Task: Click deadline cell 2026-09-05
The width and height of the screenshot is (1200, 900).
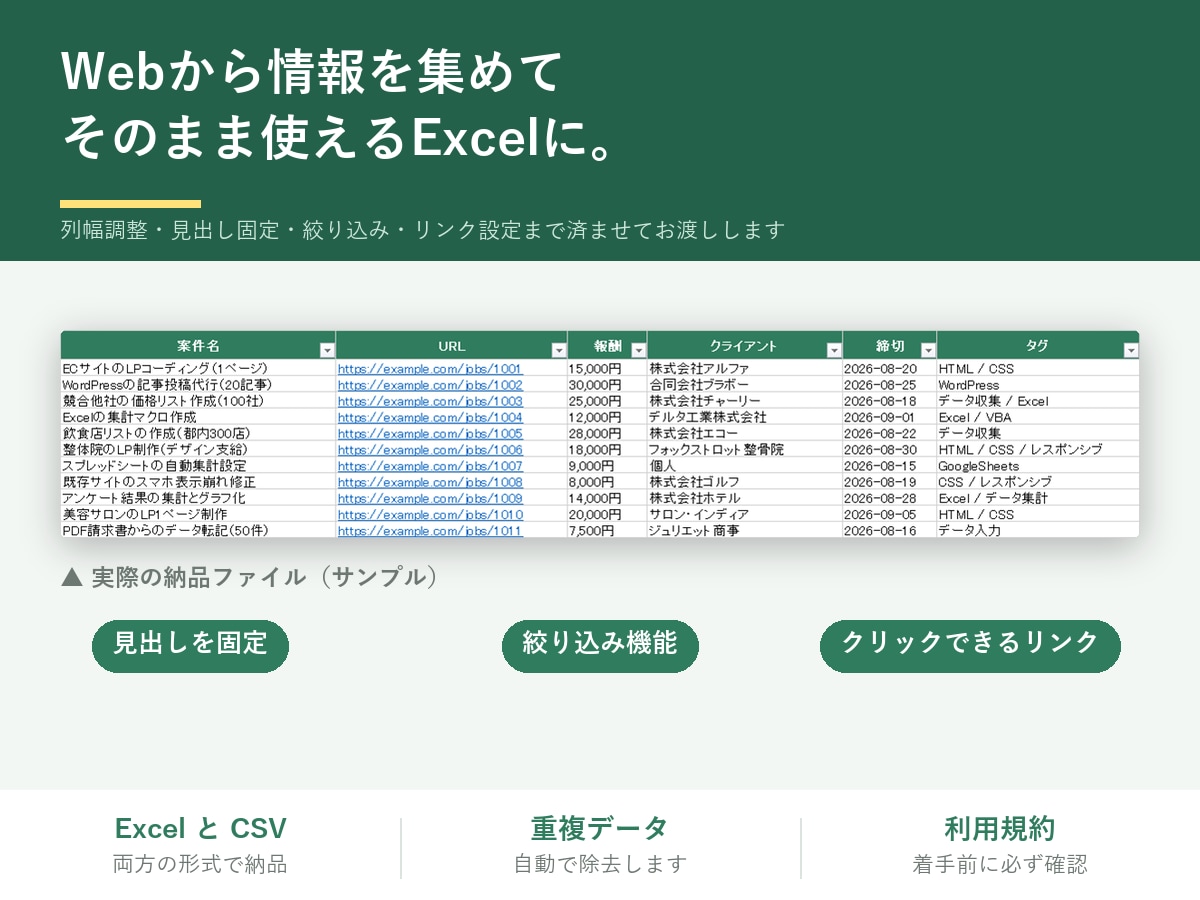Action: pos(890,515)
